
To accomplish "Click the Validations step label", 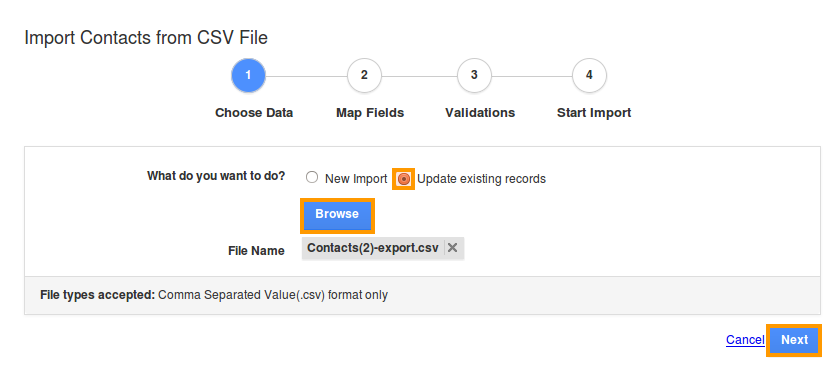I will (480, 113).
